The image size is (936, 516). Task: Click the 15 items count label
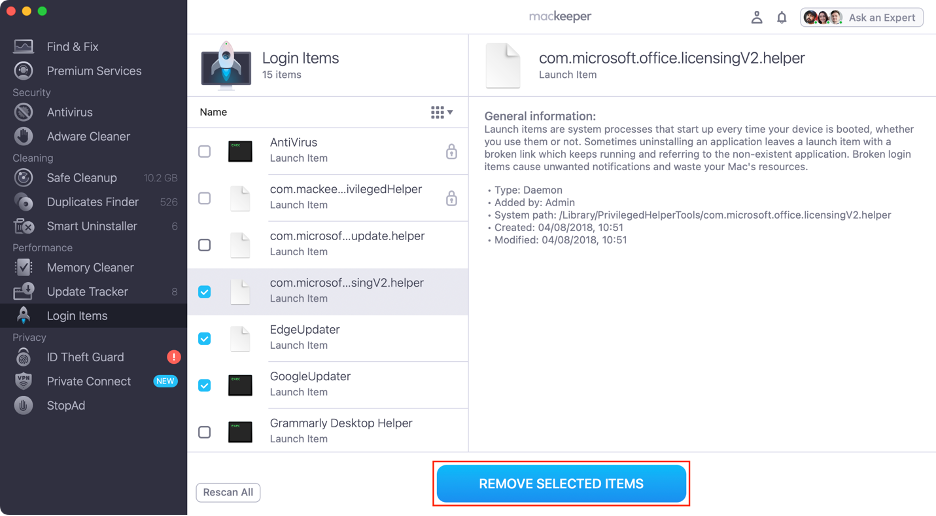coord(282,75)
